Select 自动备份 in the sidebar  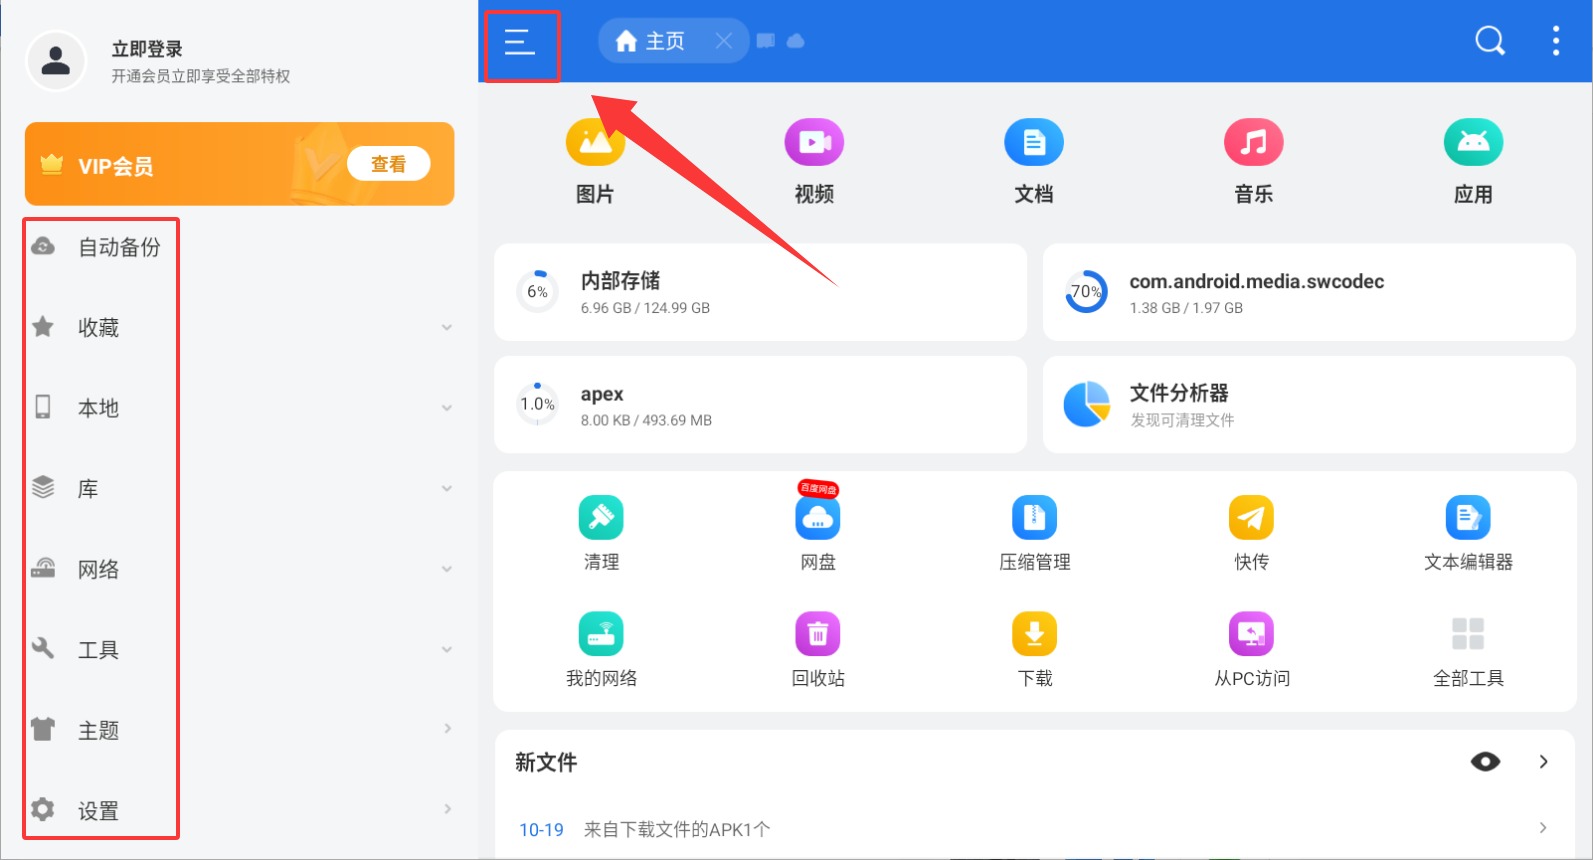[x=119, y=247]
